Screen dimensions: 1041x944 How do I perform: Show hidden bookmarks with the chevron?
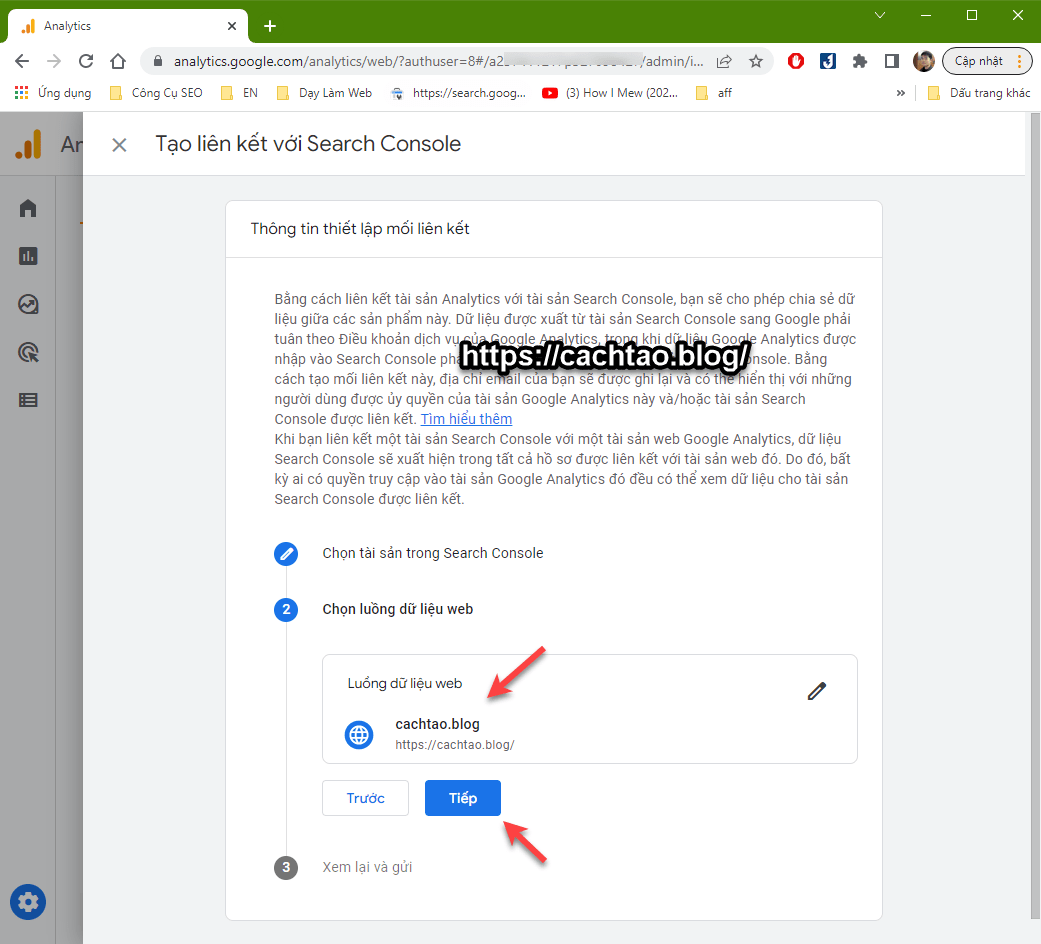click(901, 93)
